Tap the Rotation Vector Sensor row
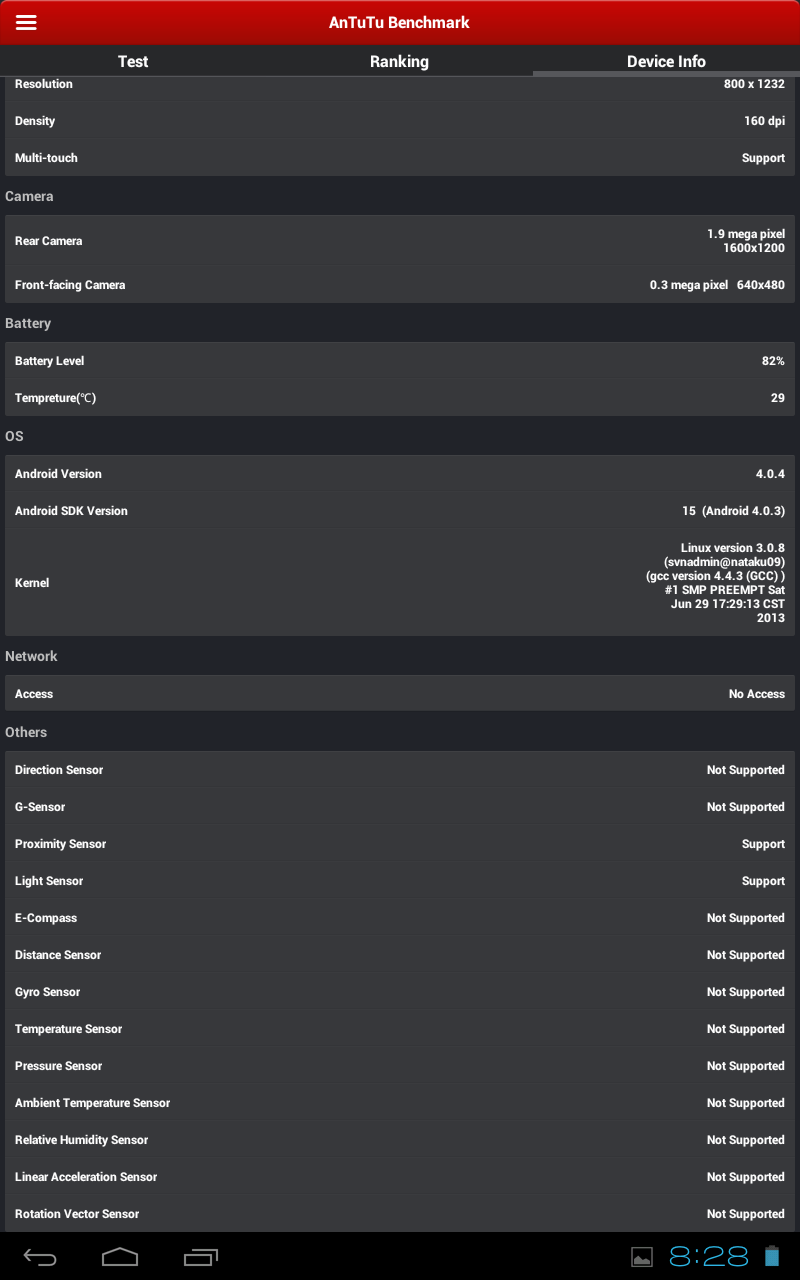 click(x=400, y=1214)
